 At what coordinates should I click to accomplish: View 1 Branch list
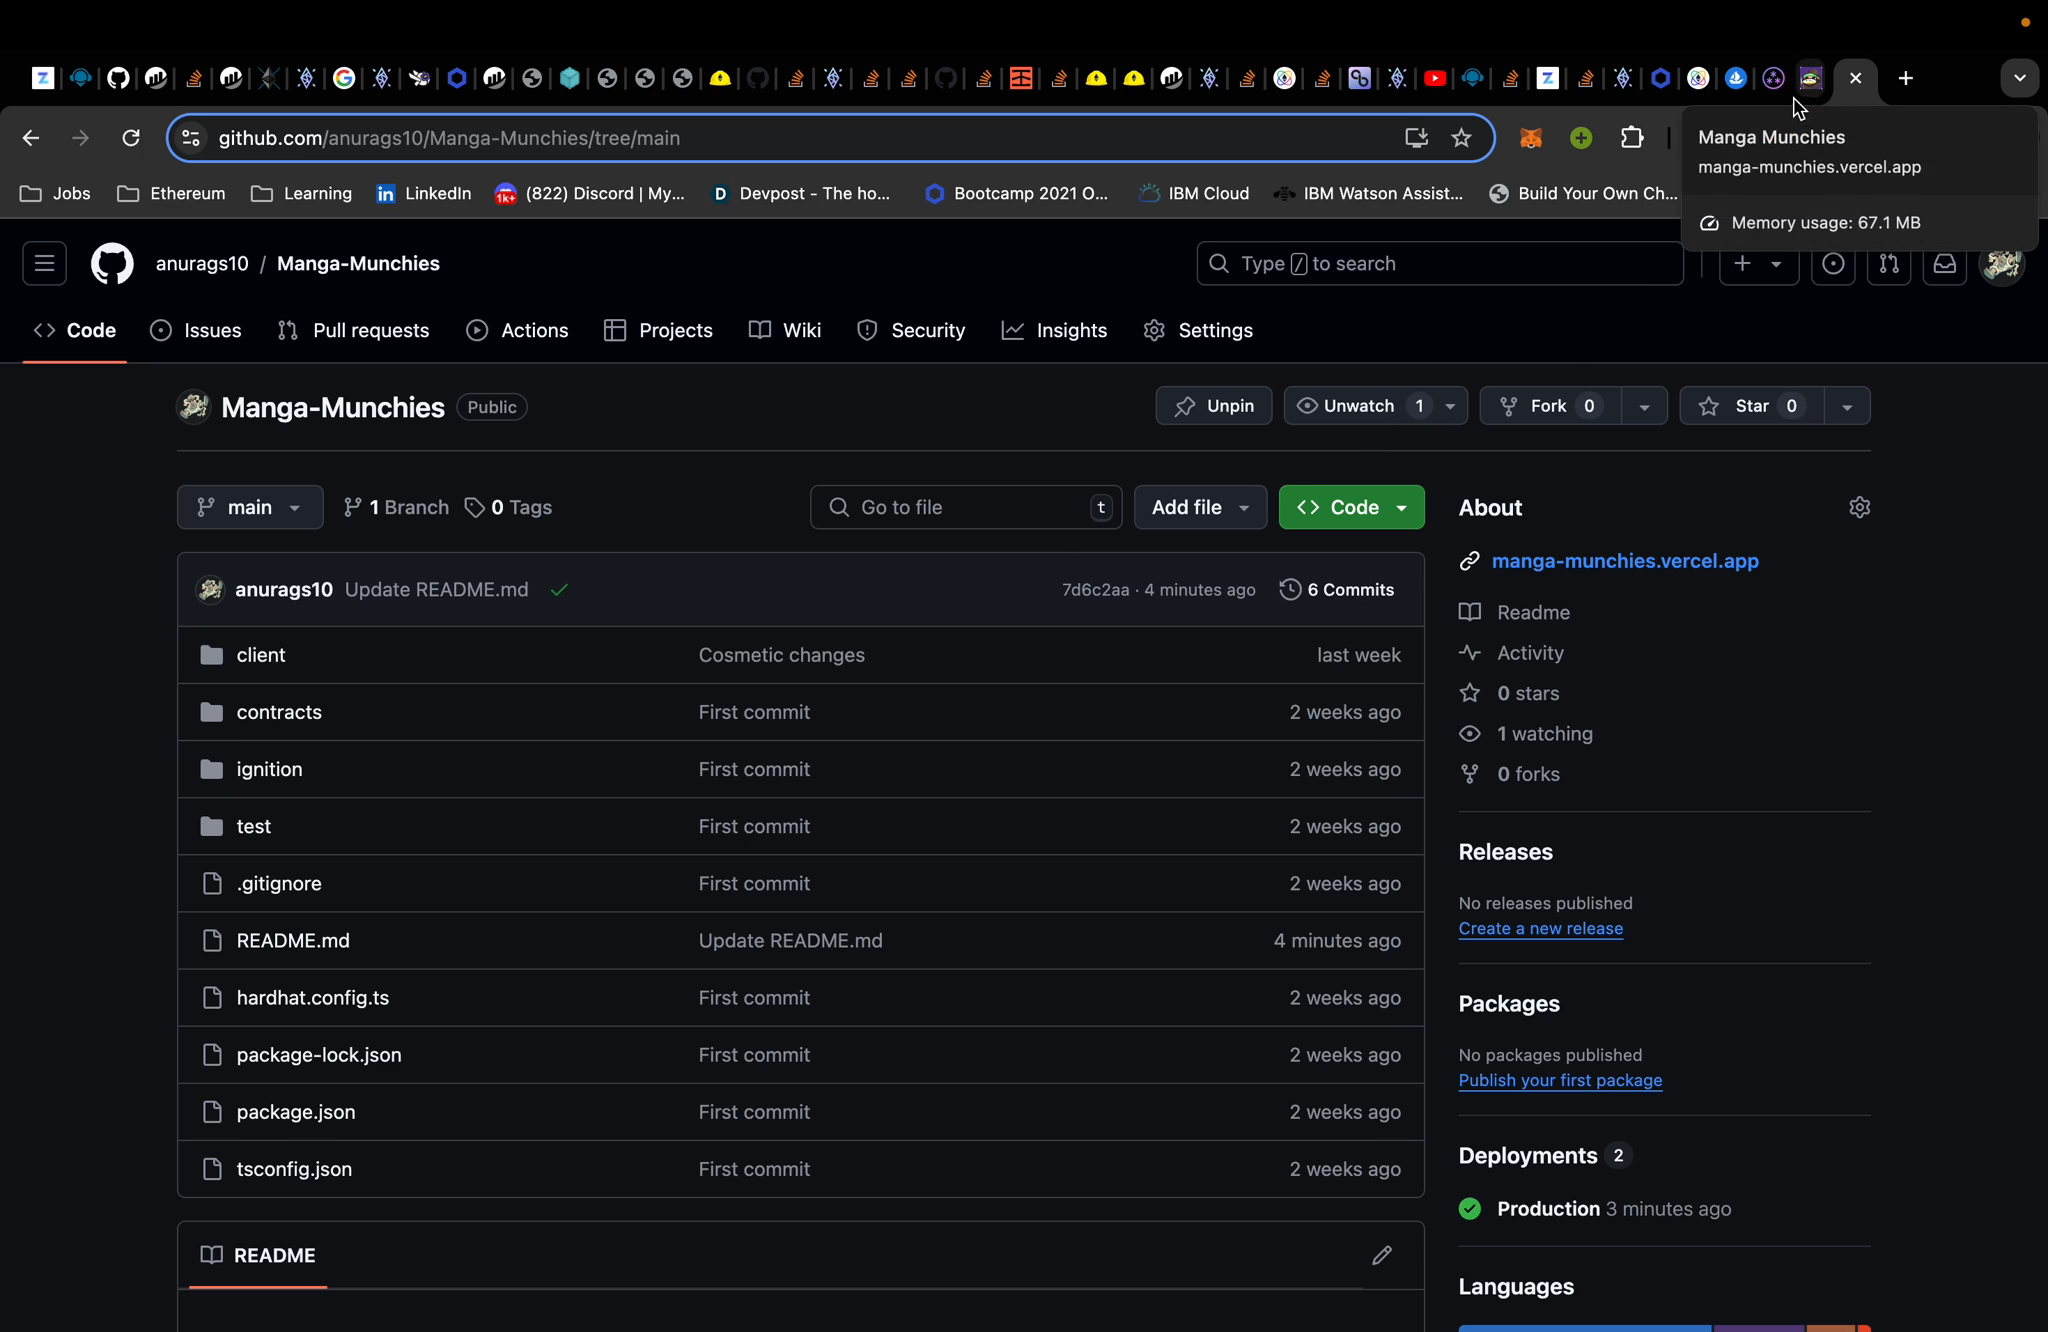396,507
